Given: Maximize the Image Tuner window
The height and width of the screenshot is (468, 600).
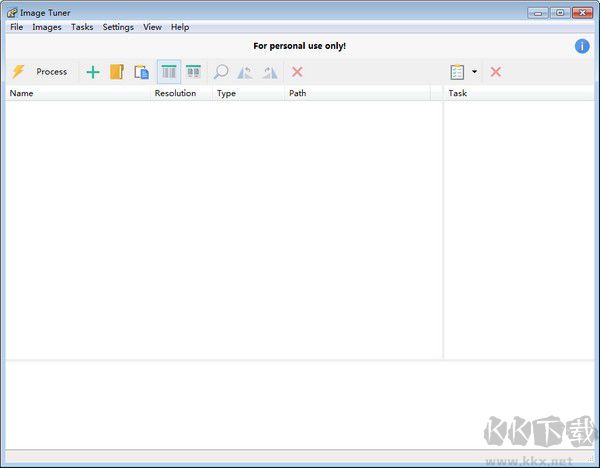Looking at the screenshot, I should point(560,13).
